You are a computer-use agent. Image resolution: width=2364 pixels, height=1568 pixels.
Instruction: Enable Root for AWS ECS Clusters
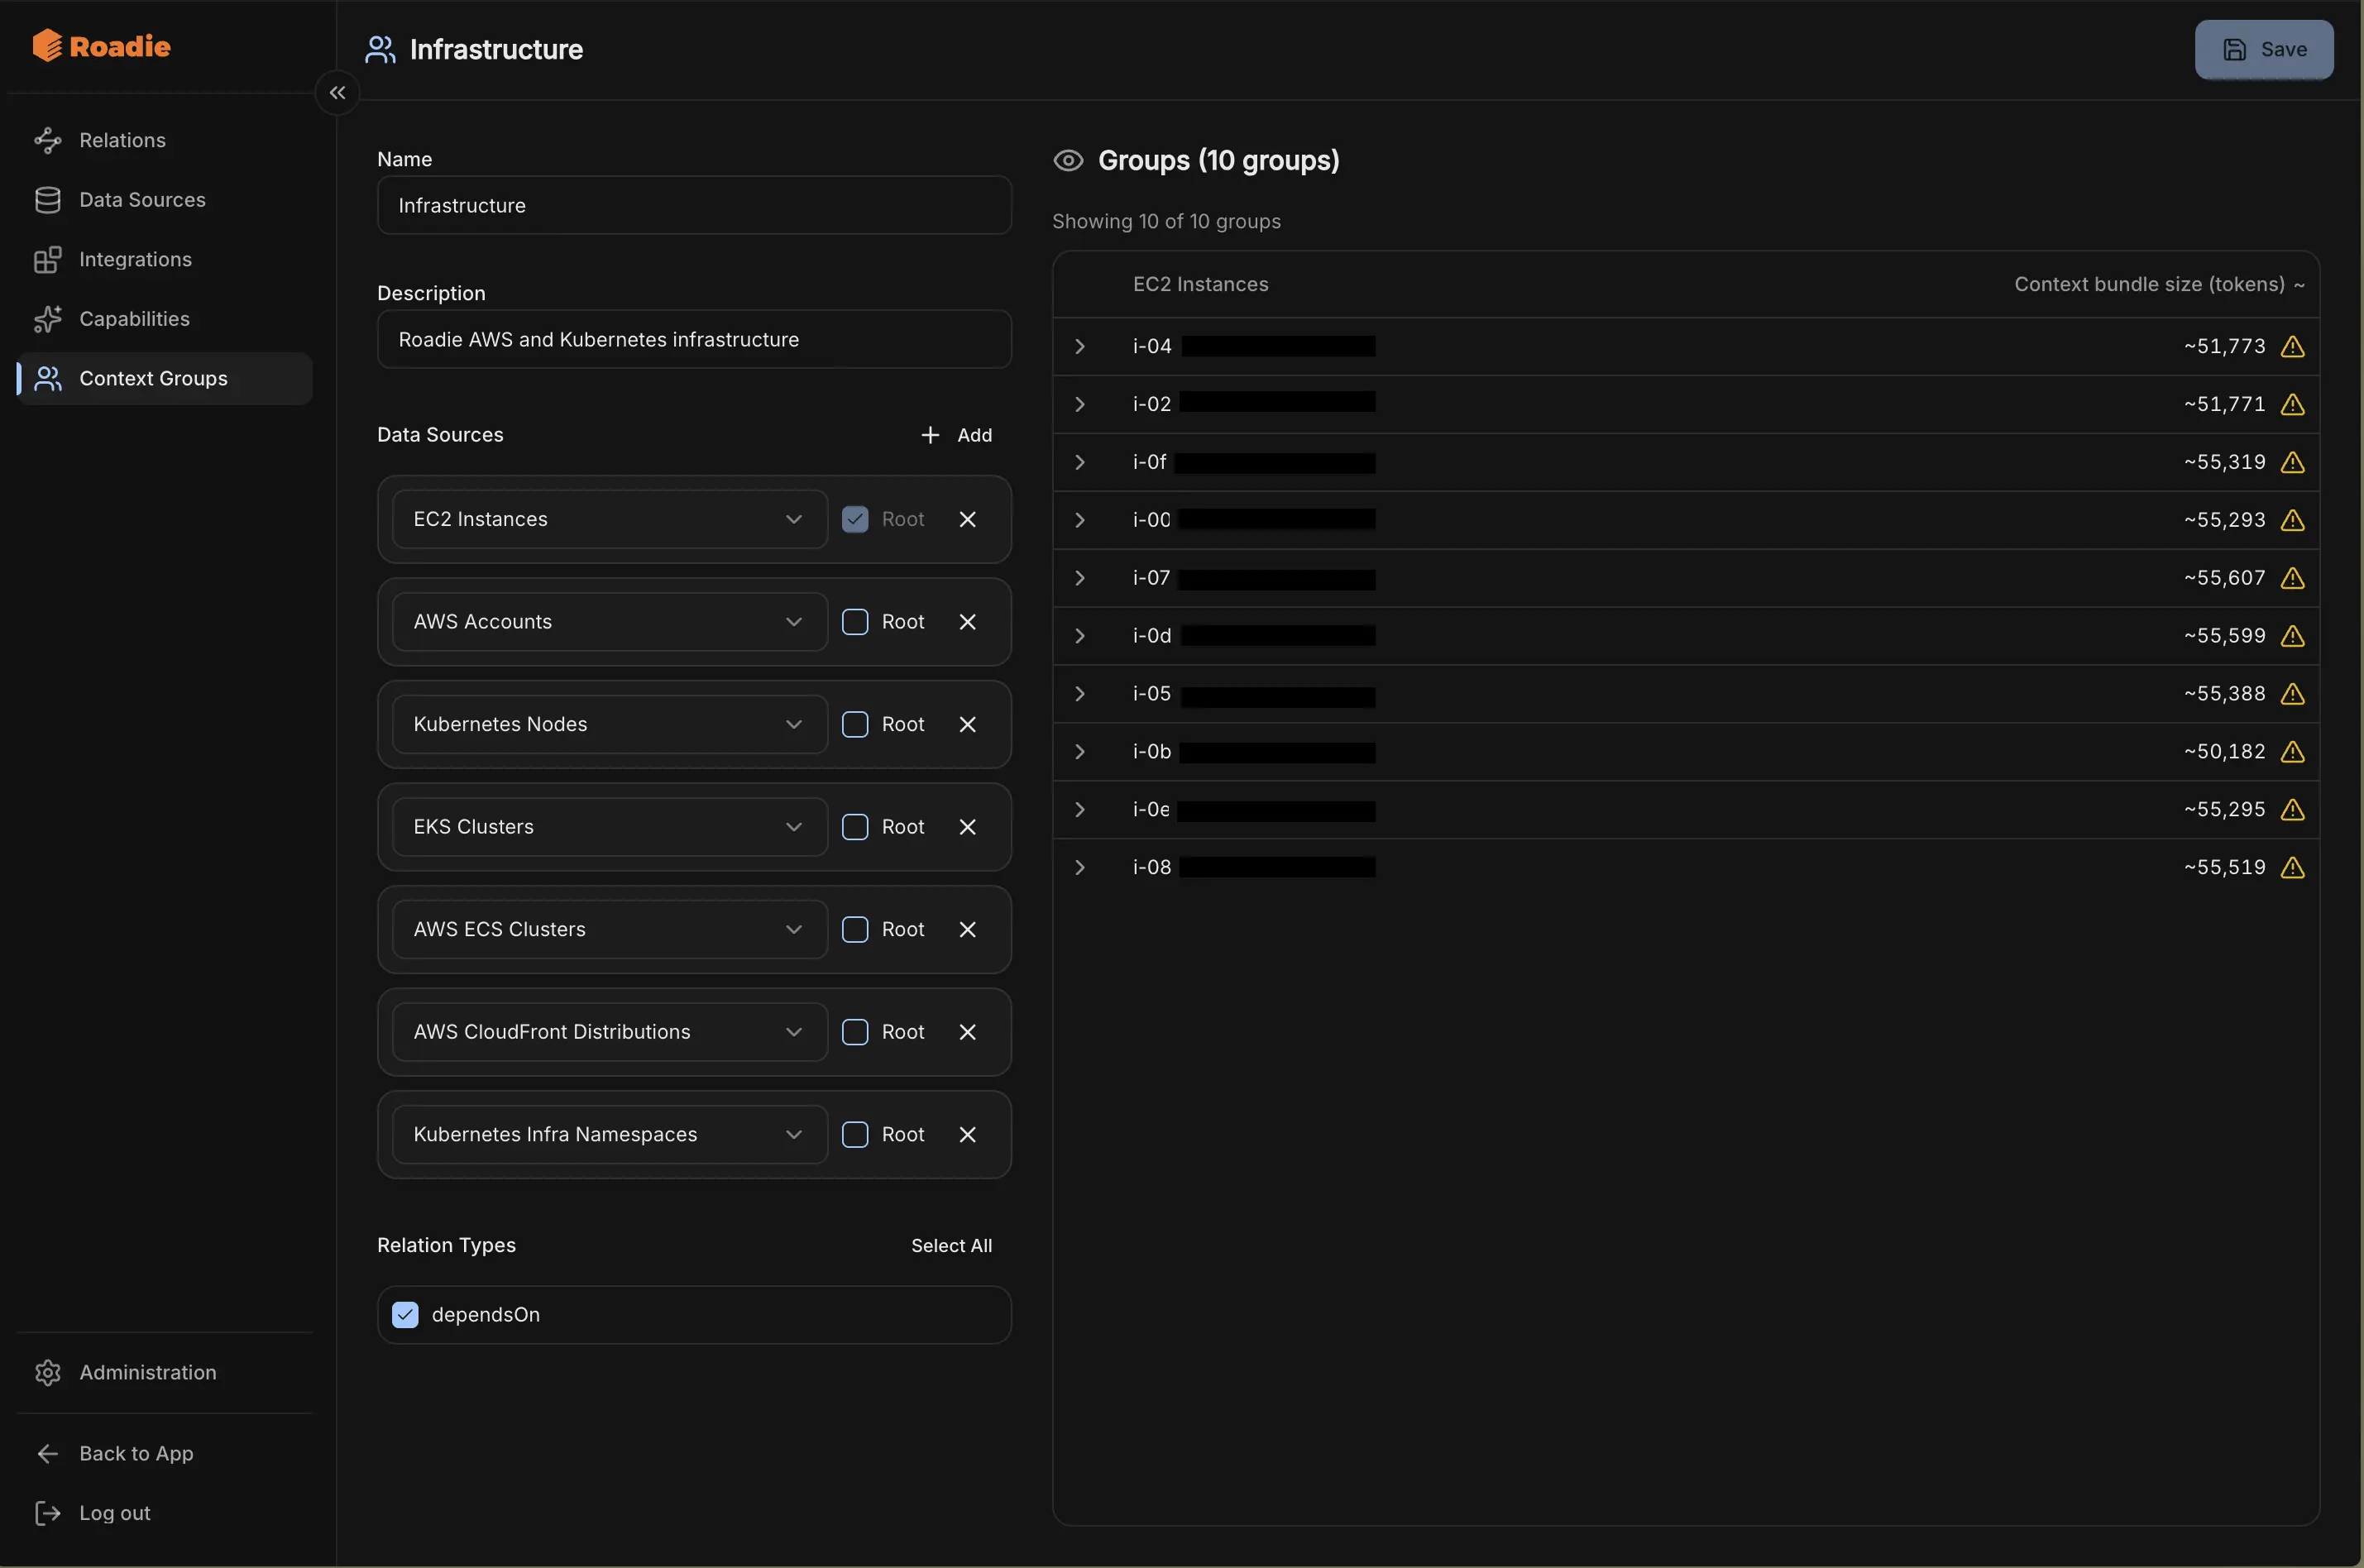[855, 929]
